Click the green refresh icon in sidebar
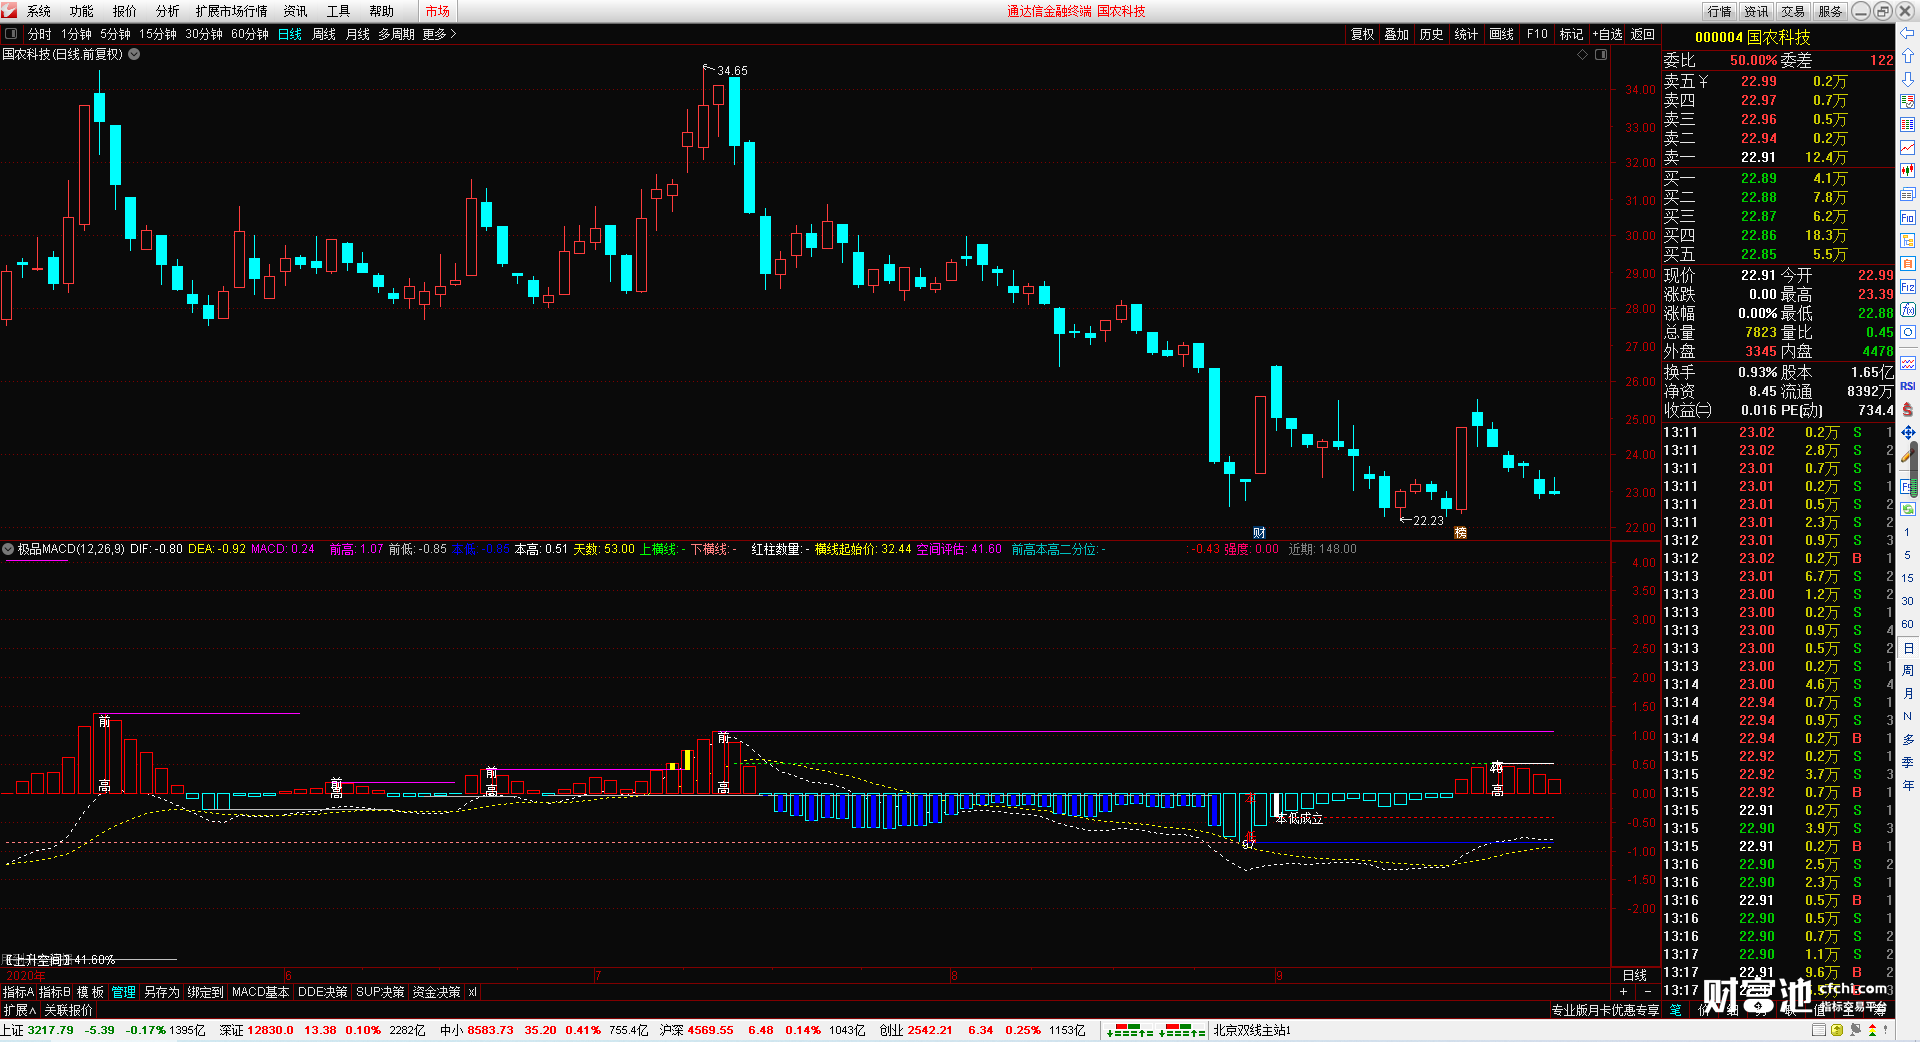 point(1908,508)
